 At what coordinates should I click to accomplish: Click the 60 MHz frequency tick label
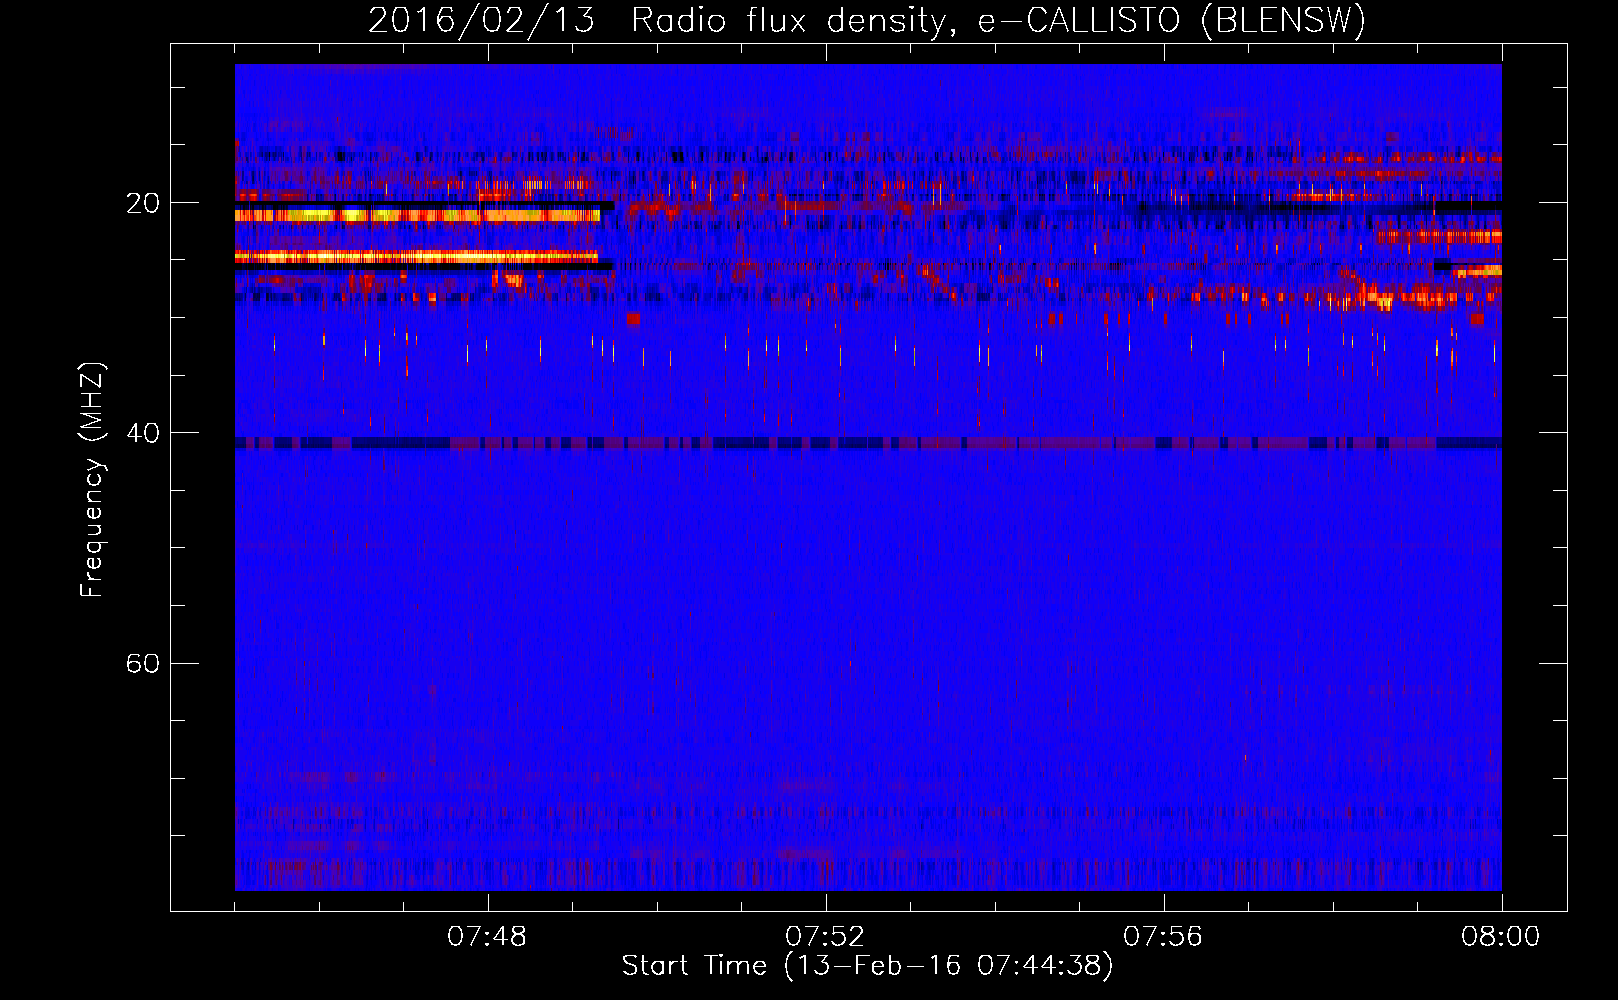click(142, 664)
